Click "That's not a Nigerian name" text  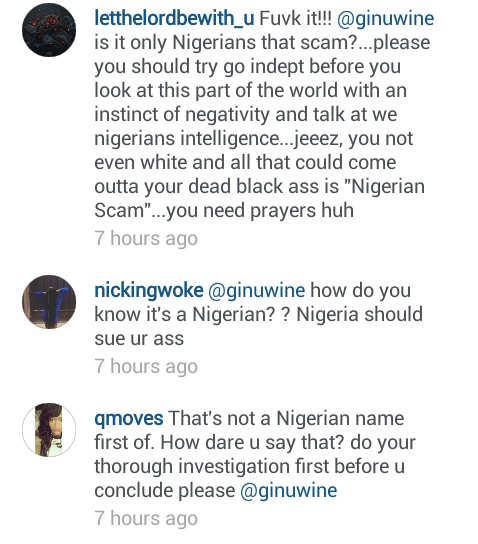(286, 419)
